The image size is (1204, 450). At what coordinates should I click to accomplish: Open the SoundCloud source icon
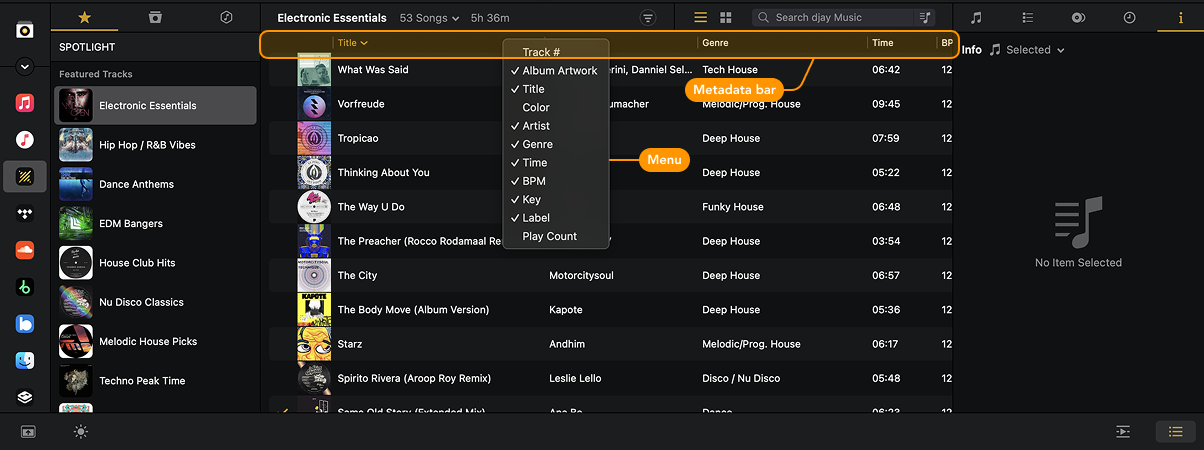tap(25, 250)
